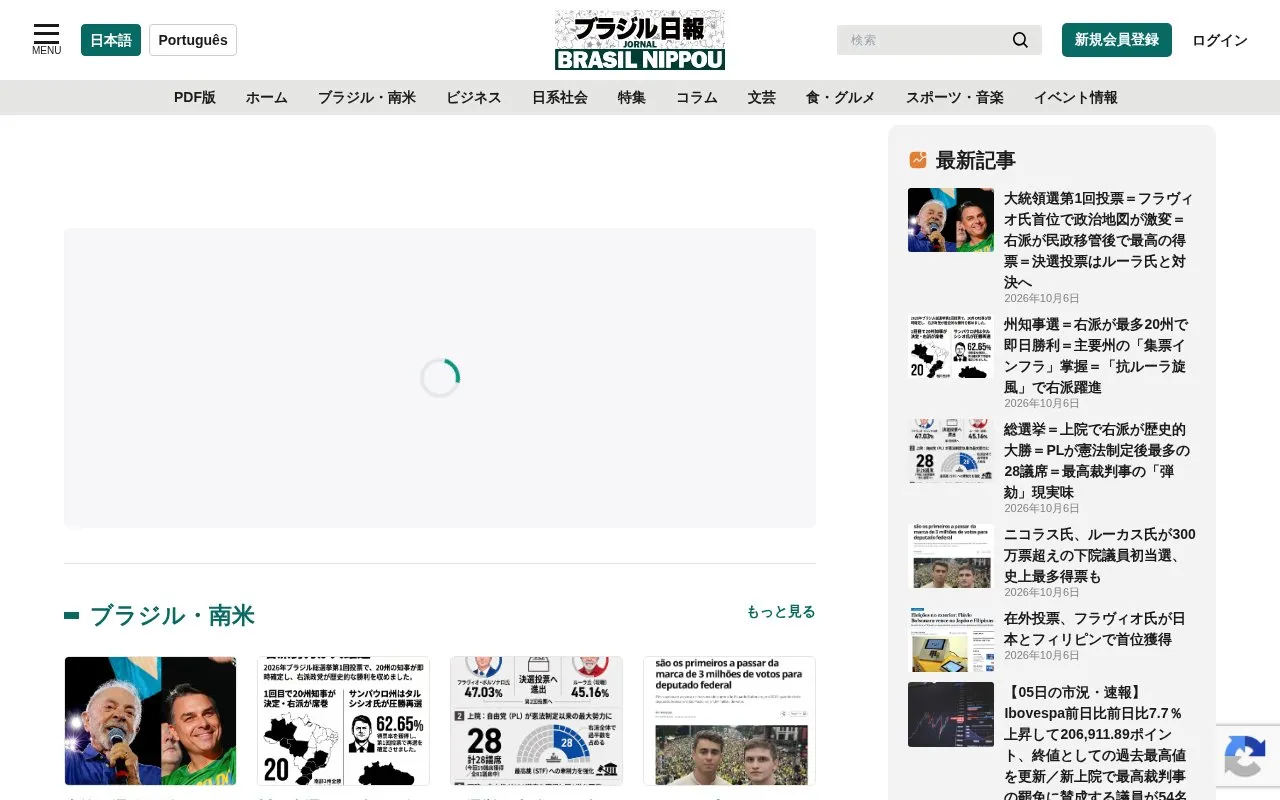
Task: Click the ブラジル・南米 section heading
Action: pos(172,615)
